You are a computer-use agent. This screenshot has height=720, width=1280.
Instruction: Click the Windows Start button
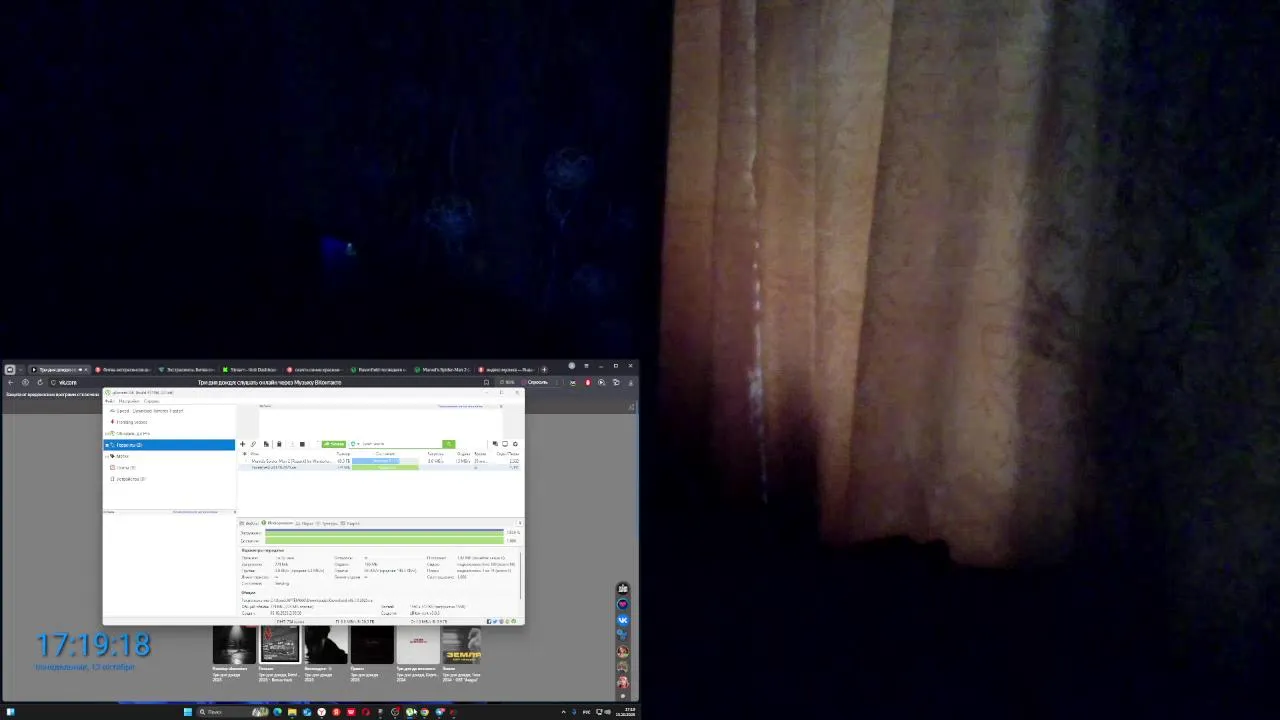pos(187,712)
